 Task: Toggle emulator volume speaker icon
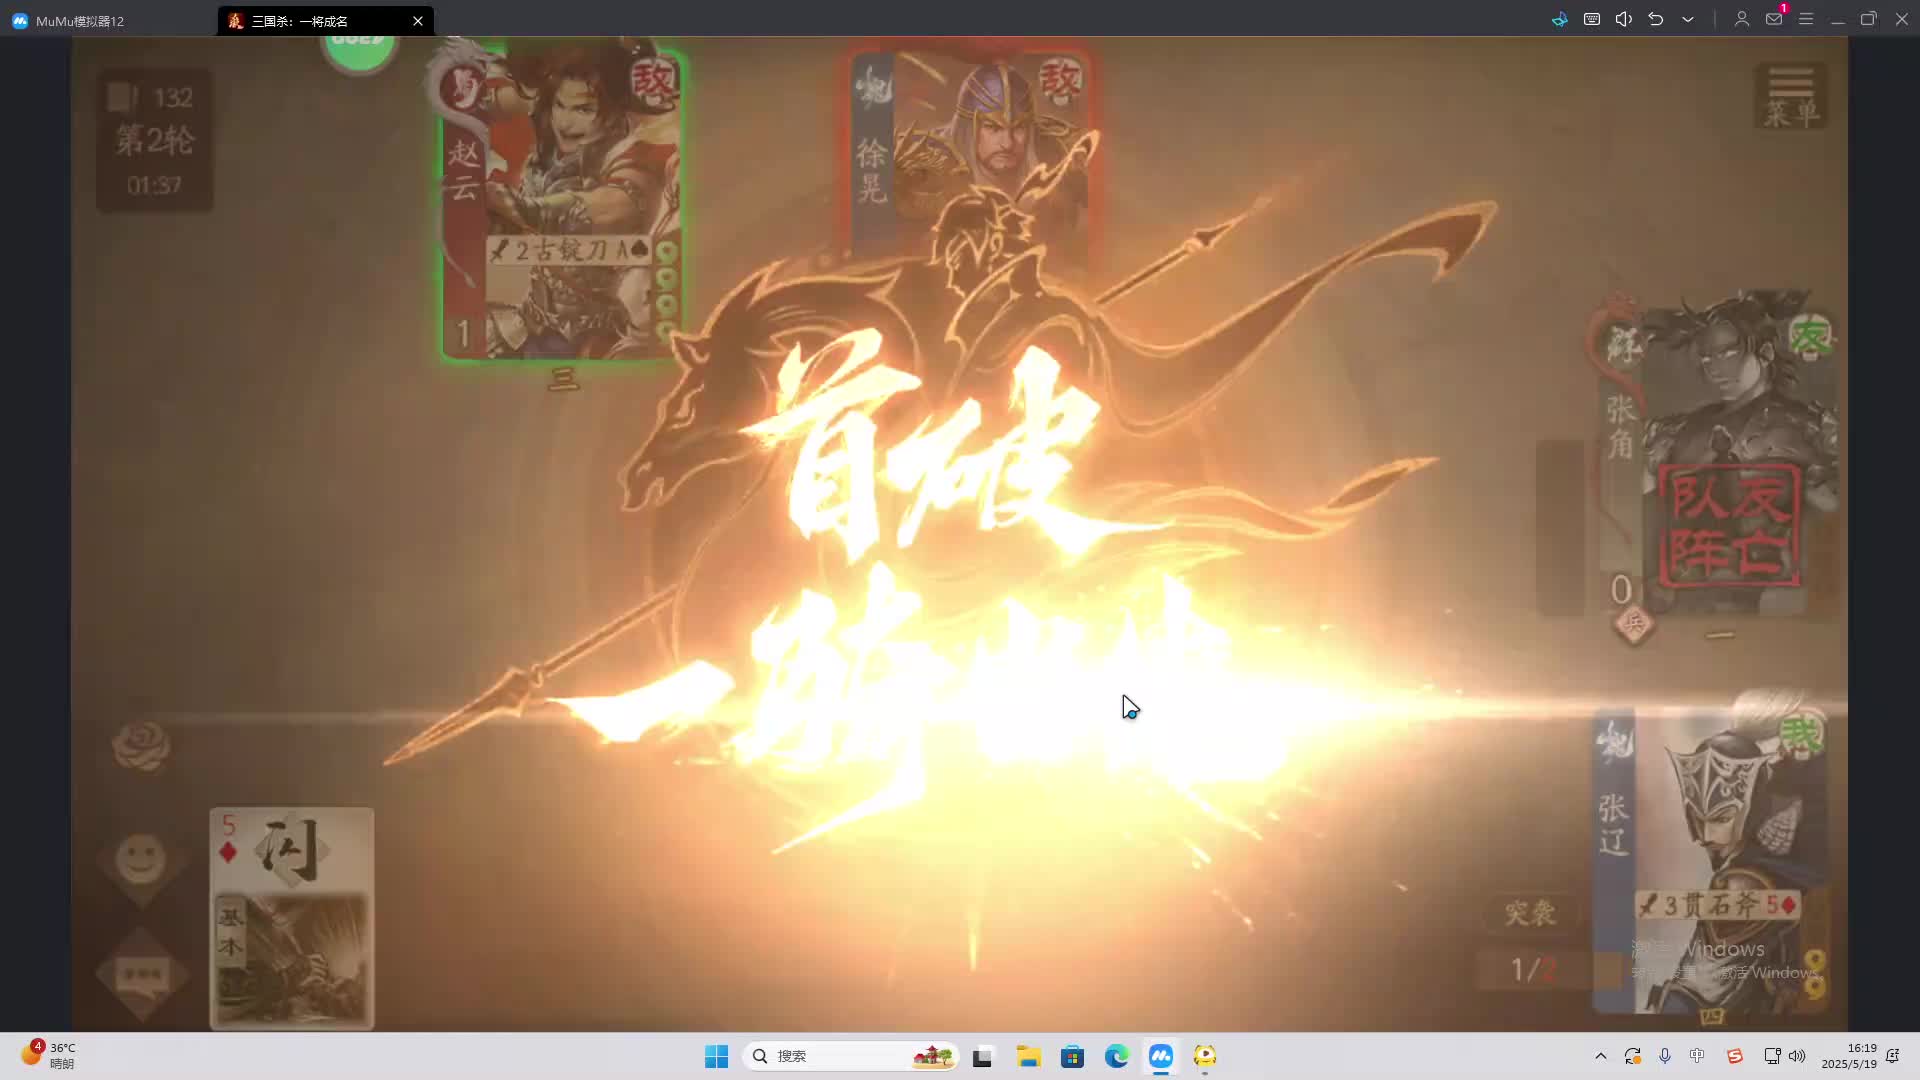(x=1624, y=19)
